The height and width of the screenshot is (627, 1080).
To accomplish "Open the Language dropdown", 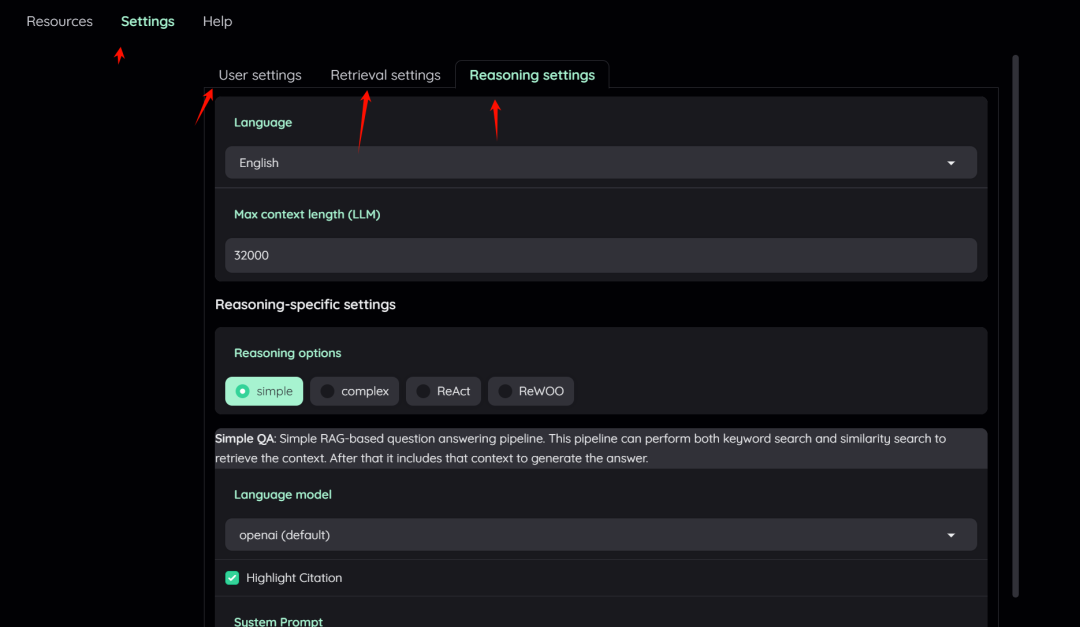I will (x=600, y=162).
